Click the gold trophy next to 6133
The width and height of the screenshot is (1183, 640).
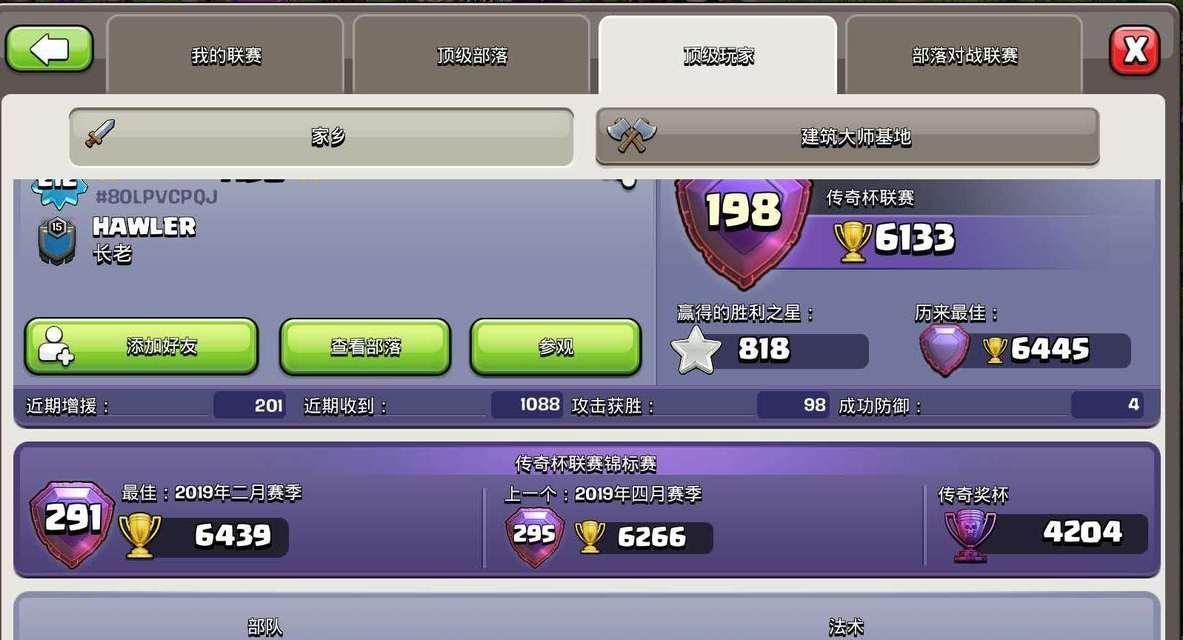coord(853,242)
